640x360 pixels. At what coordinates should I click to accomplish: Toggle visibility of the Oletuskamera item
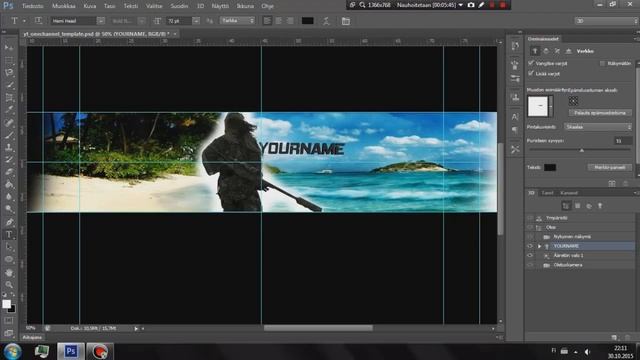(x=530, y=265)
